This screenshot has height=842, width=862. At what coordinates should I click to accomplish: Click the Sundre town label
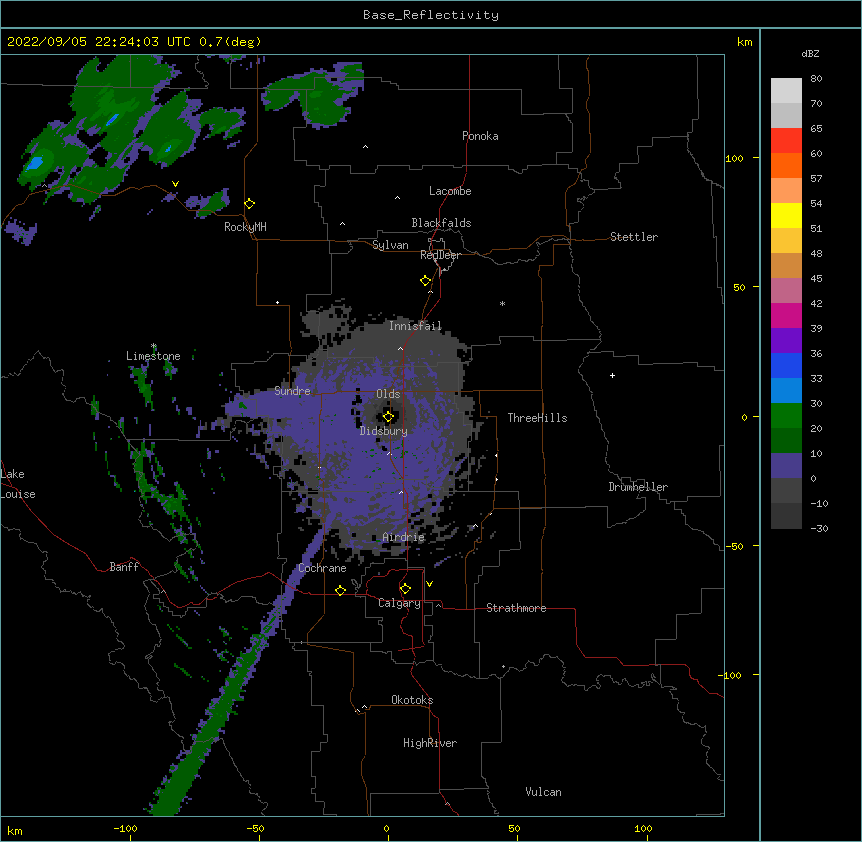[x=292, y=391]
